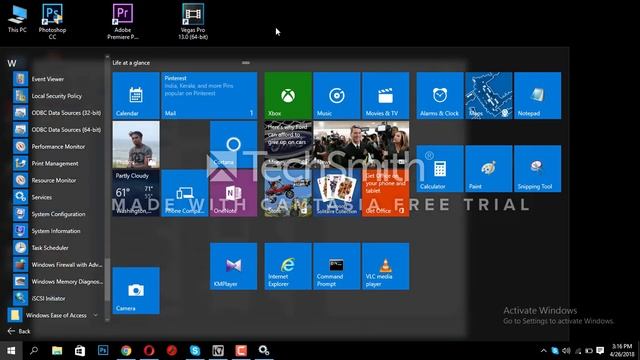Select the Vegas Pro 13.0 desktop shortcut

[193, 22]
